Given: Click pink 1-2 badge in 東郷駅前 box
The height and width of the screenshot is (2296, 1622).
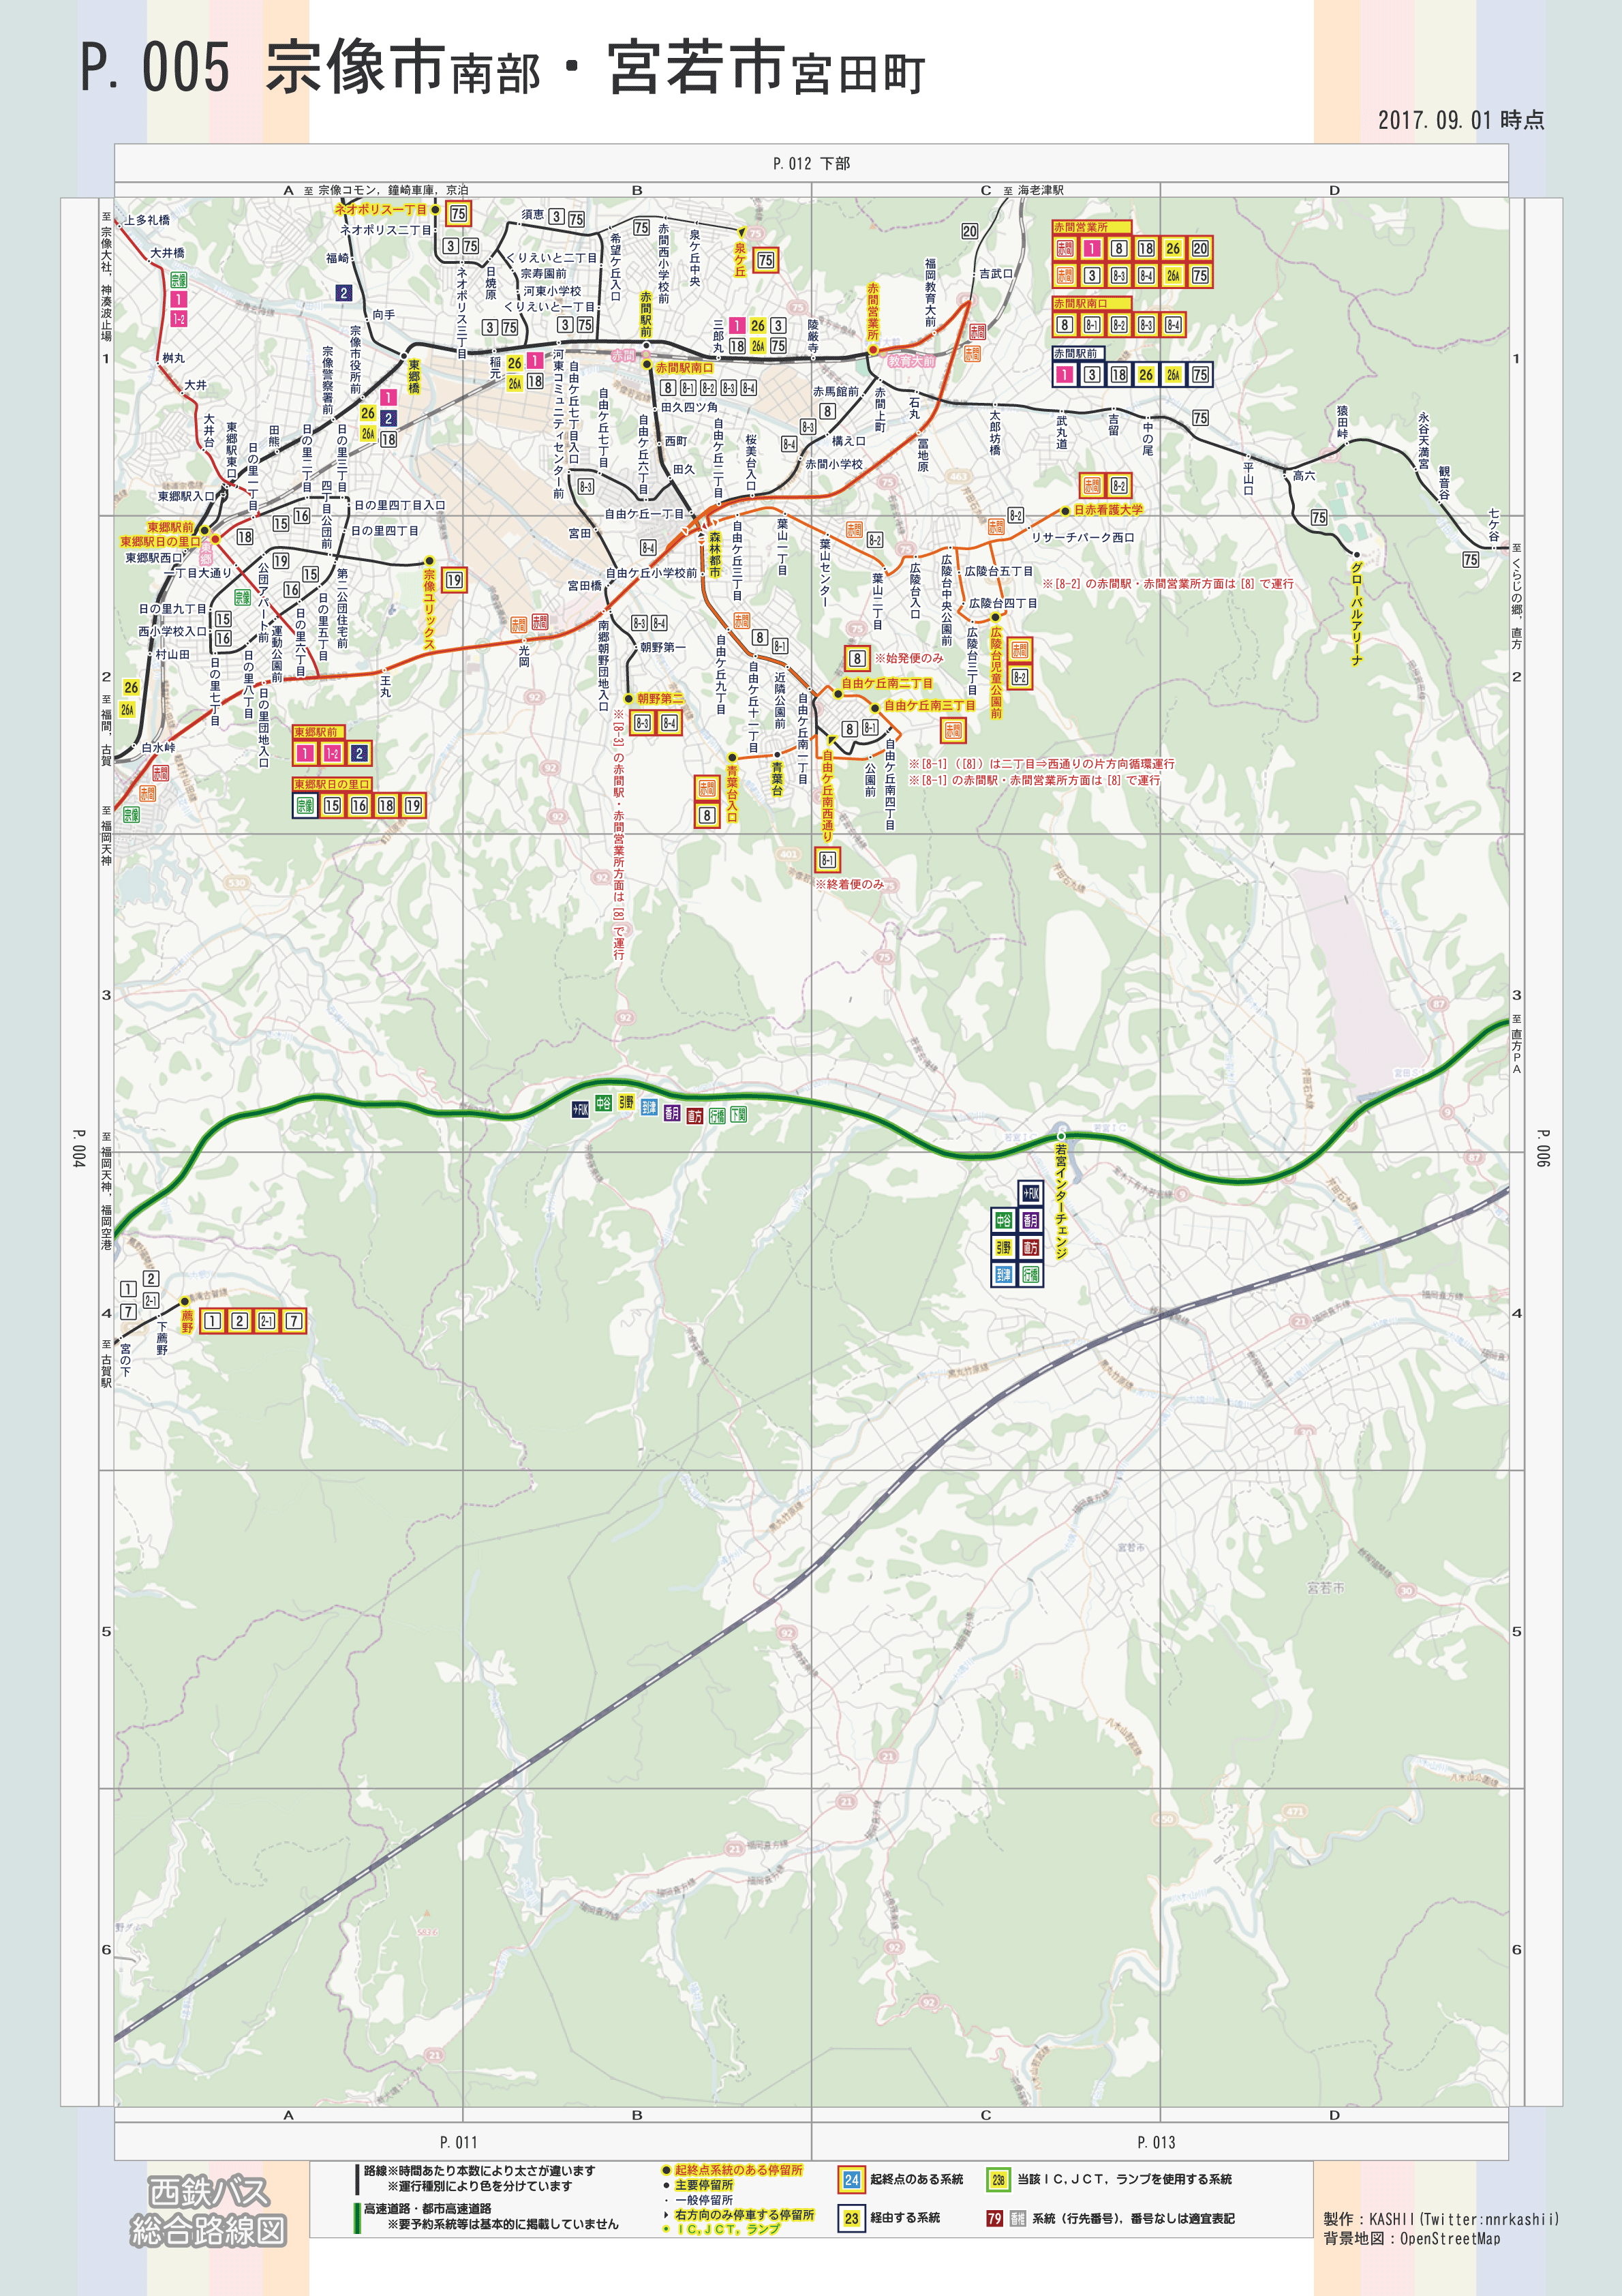Looking at the screenshot, I should (332, 753).
